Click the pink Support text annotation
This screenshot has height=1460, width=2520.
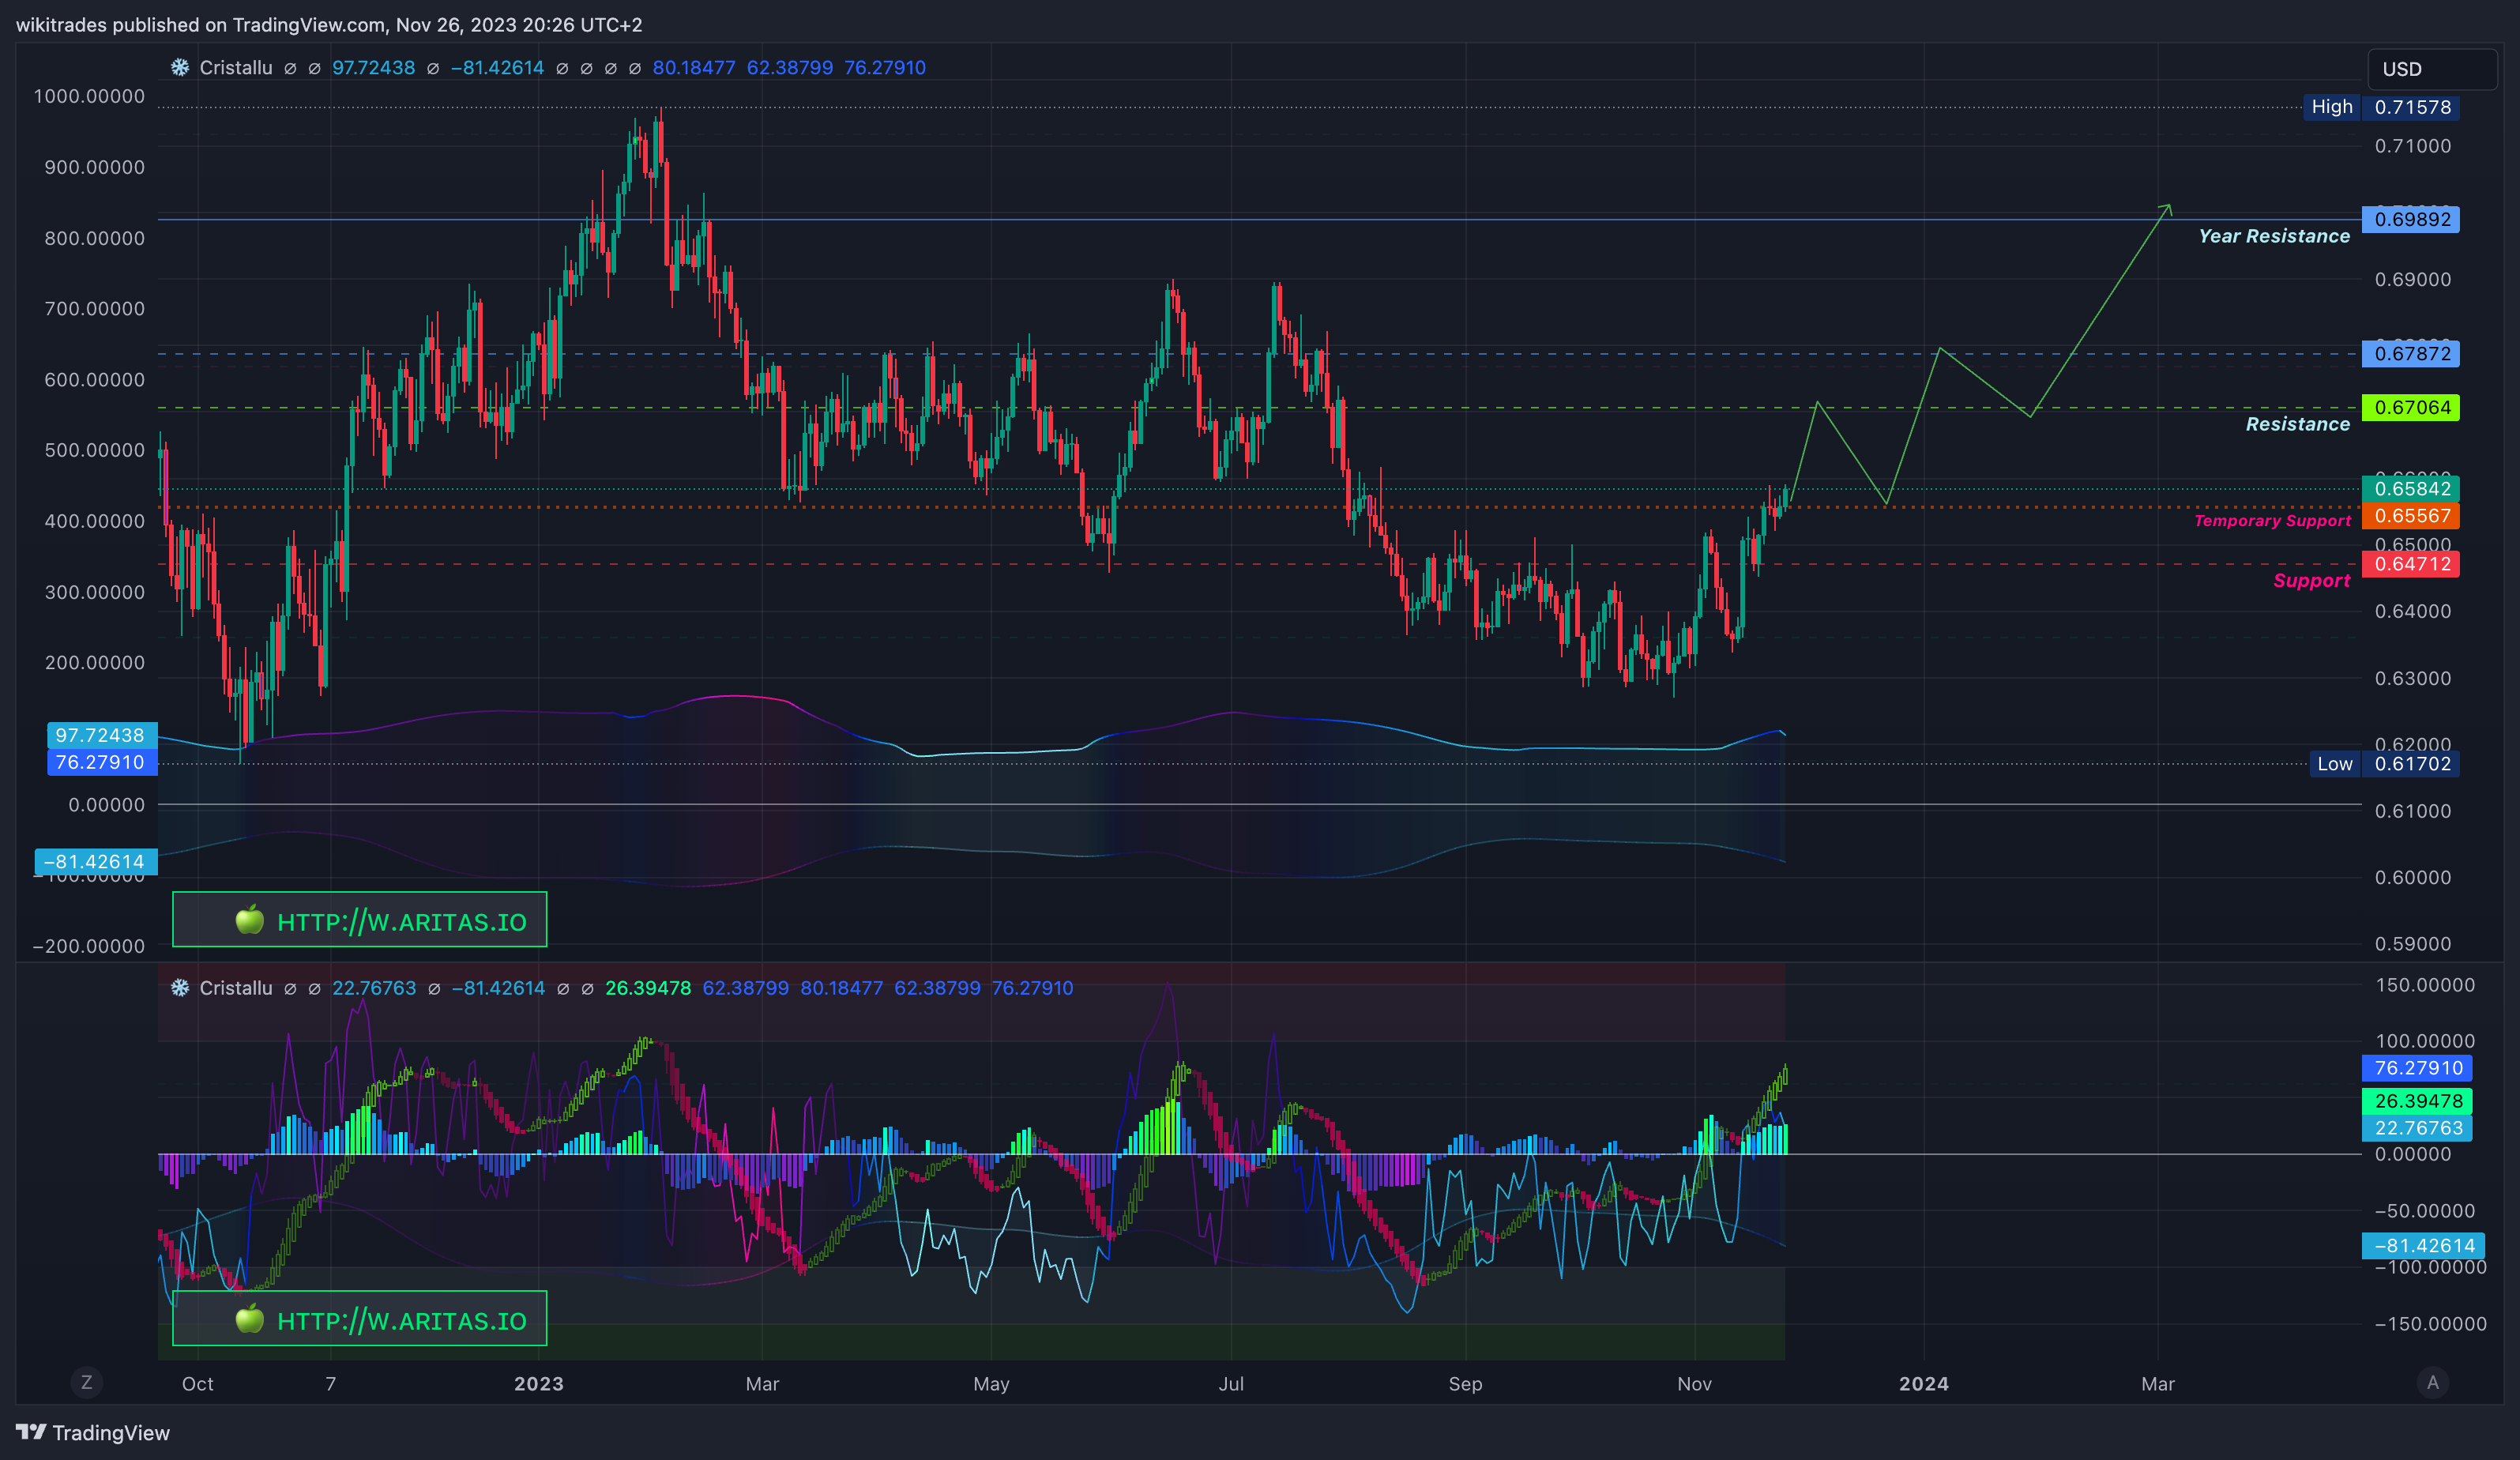(x=2311, y=581)
